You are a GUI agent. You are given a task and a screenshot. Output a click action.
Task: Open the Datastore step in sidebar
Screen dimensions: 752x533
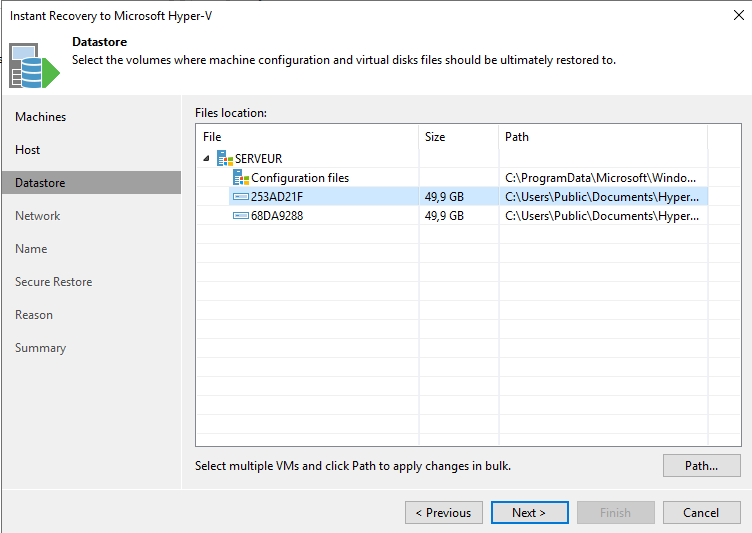pos(40,183)
